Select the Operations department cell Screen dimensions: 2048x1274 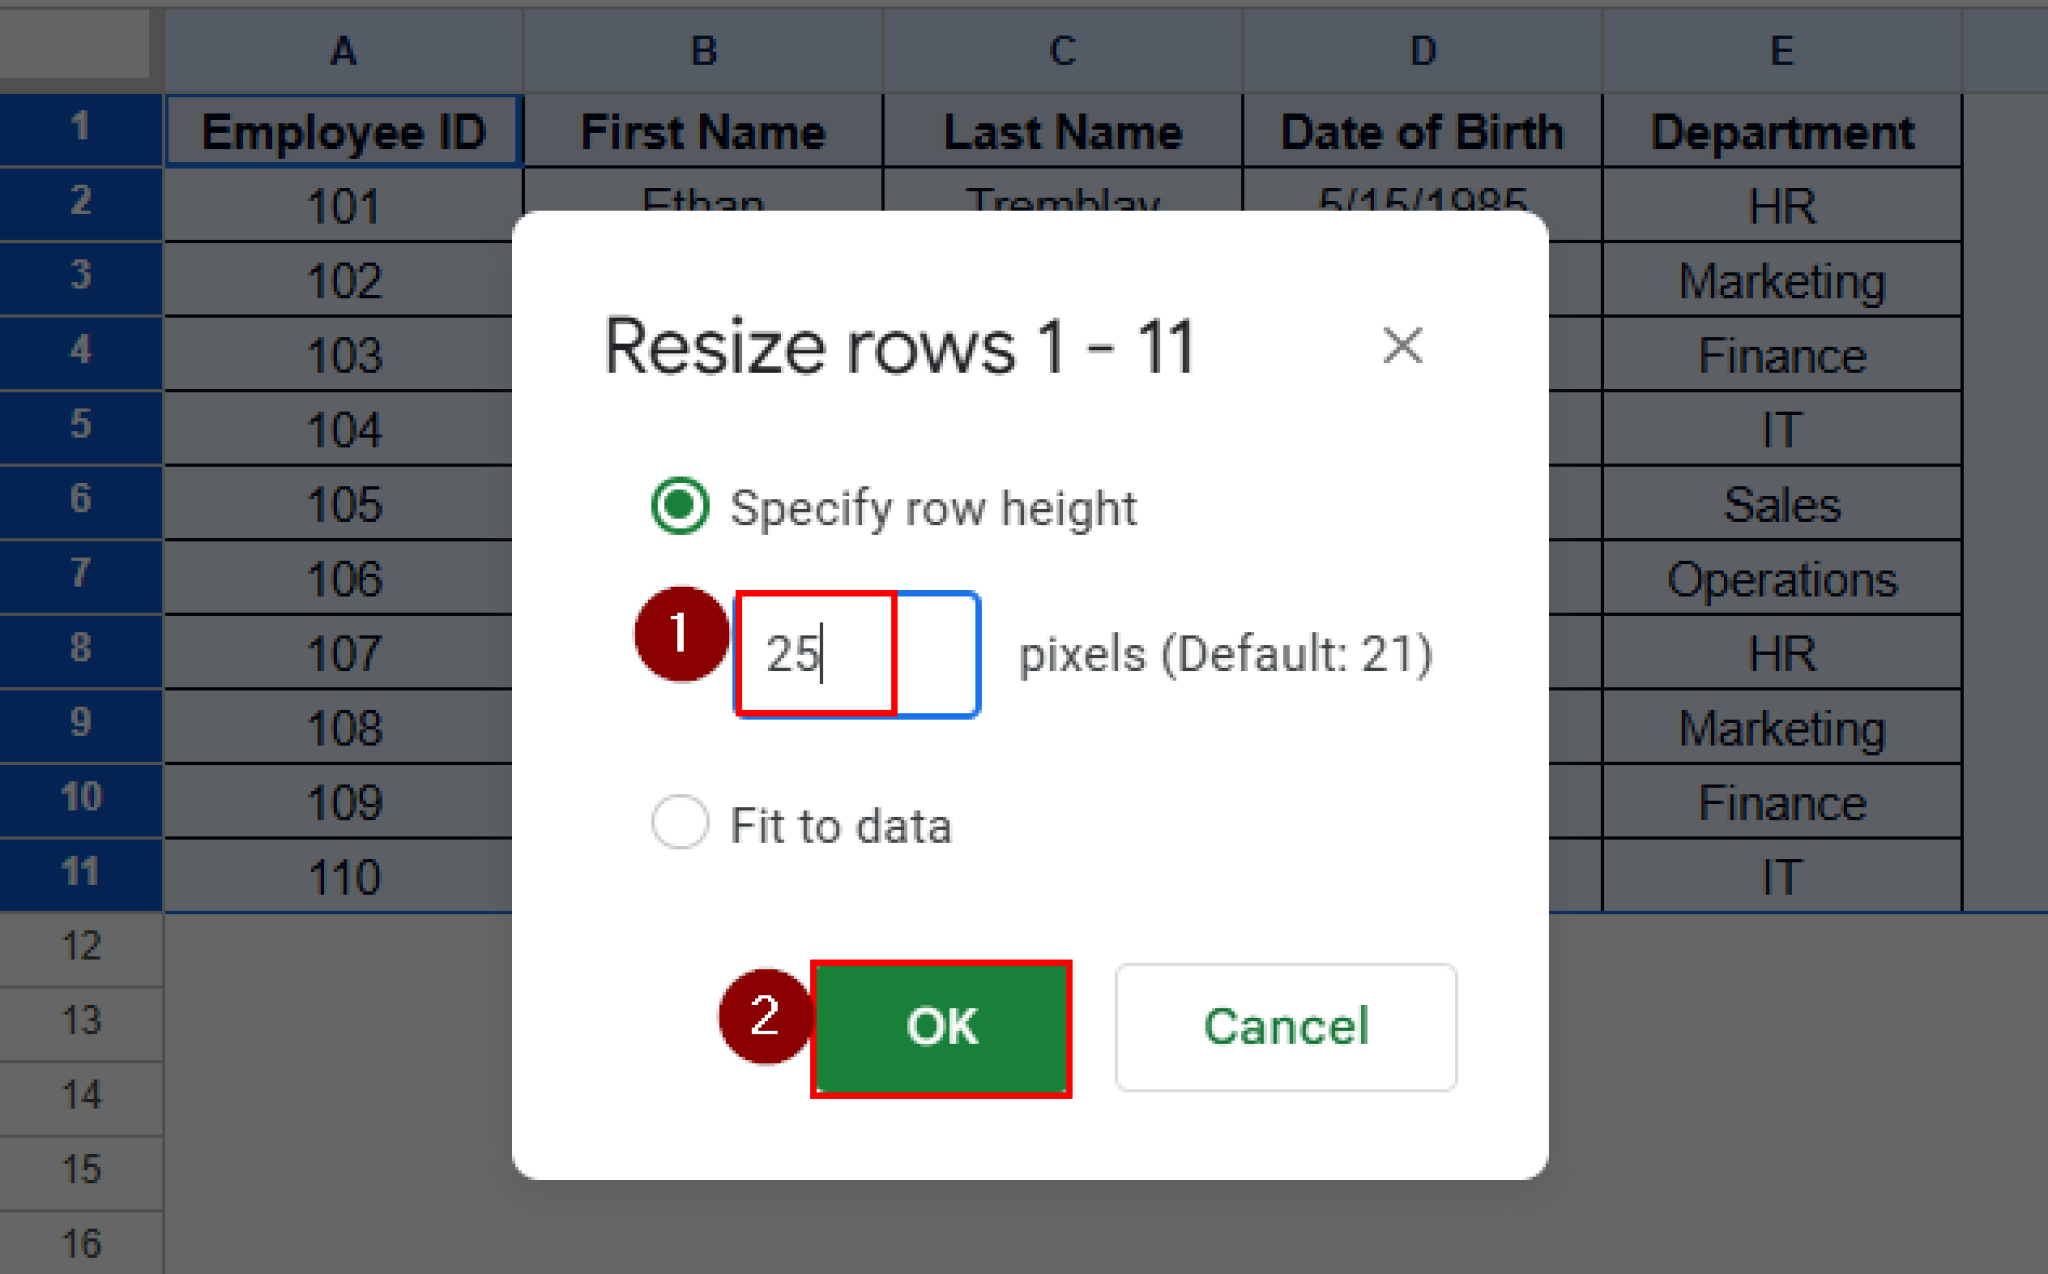coord(1782,579)
